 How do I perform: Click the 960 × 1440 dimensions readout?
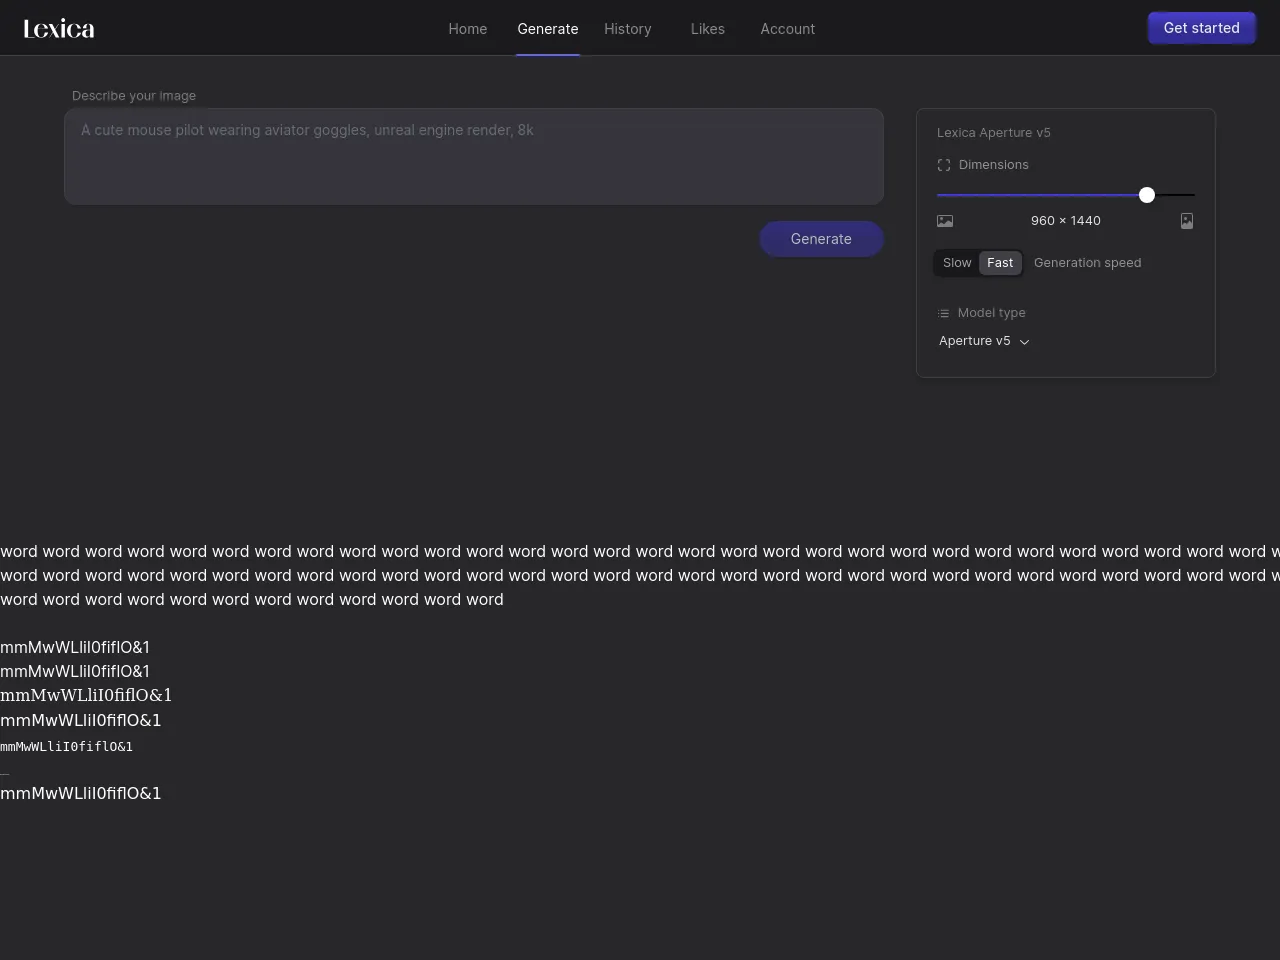1066,221
